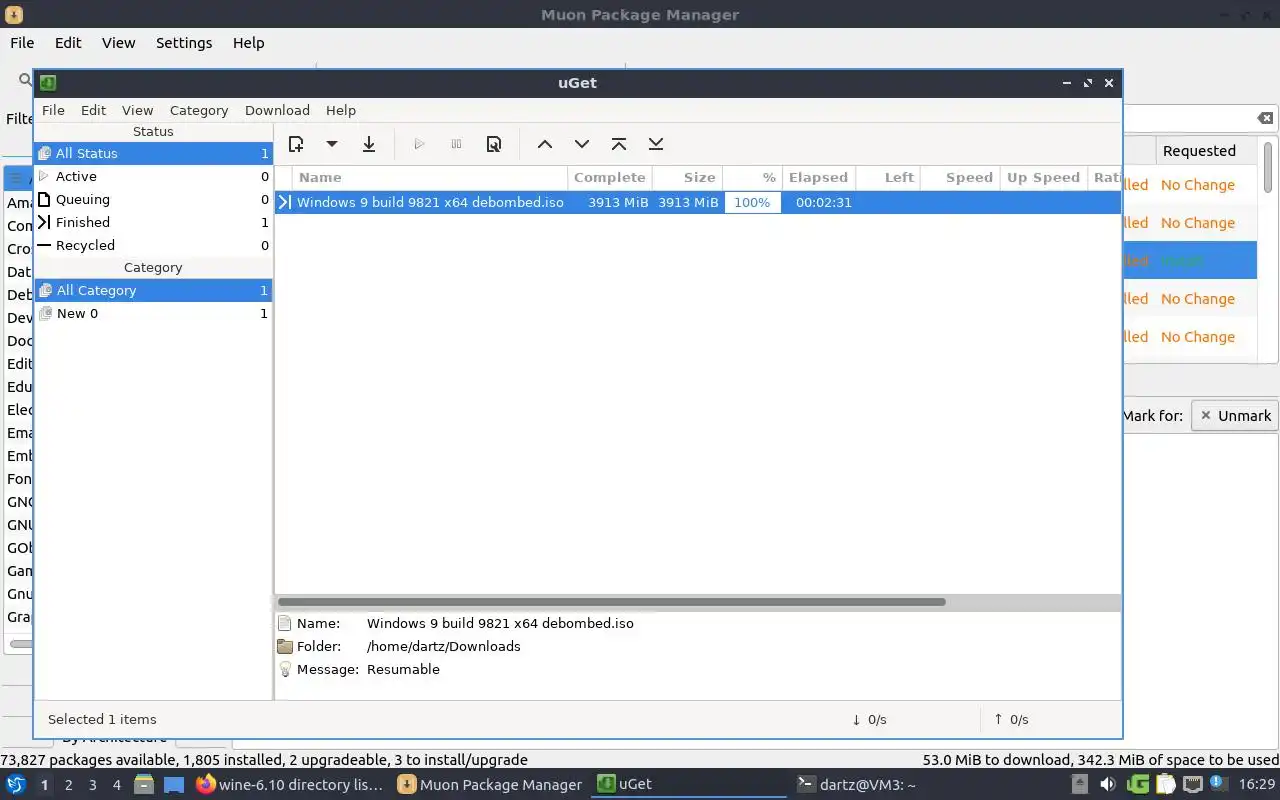The height and width of the screenshot is (800, 1280).
Task: Open uGet File menu
Action: (53, 110)
